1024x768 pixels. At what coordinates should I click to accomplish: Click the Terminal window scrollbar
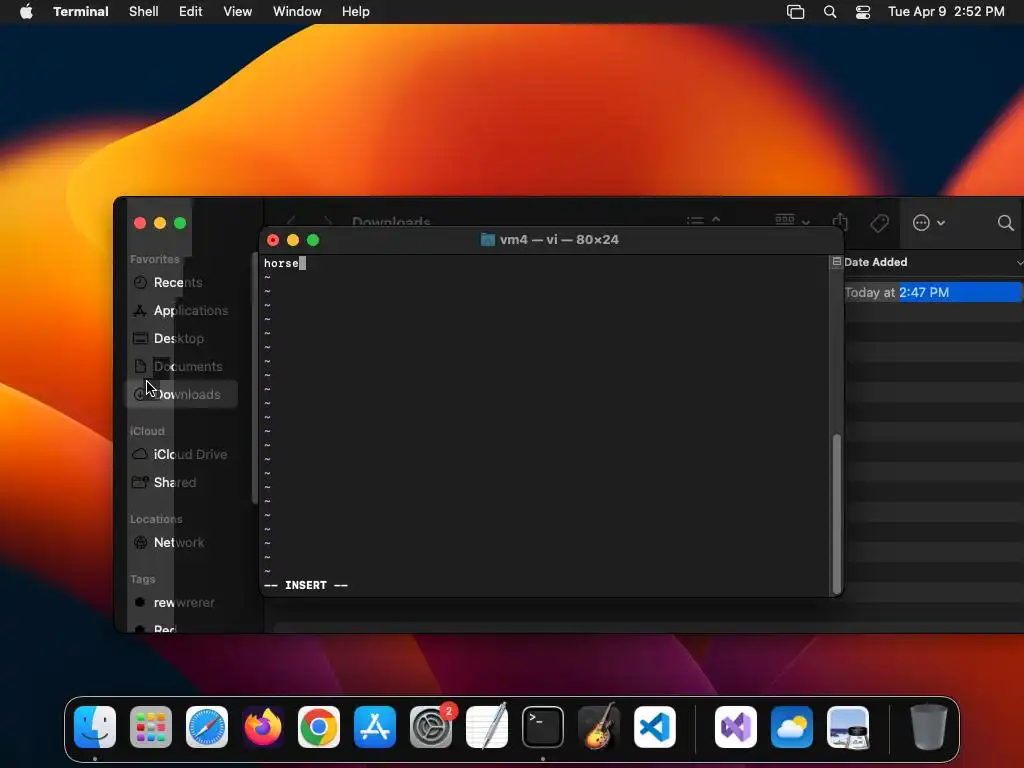[837, 513]
